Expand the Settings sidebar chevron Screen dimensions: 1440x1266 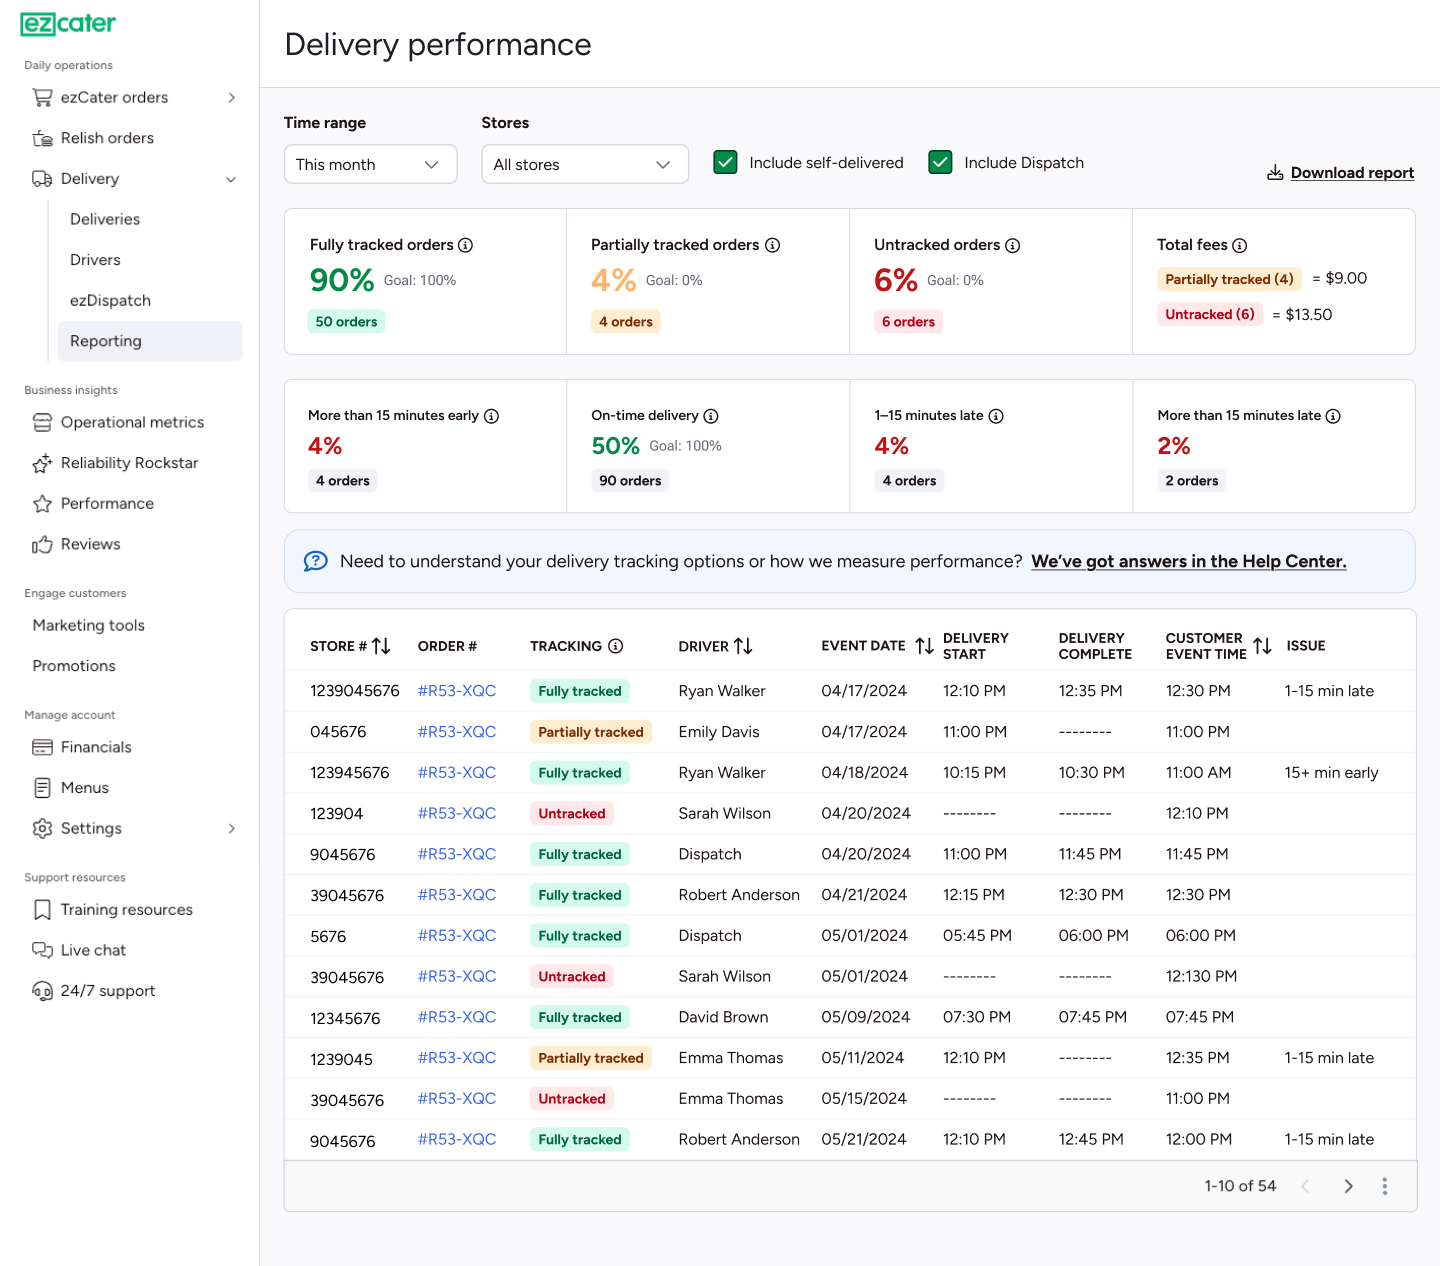[232, 828]
